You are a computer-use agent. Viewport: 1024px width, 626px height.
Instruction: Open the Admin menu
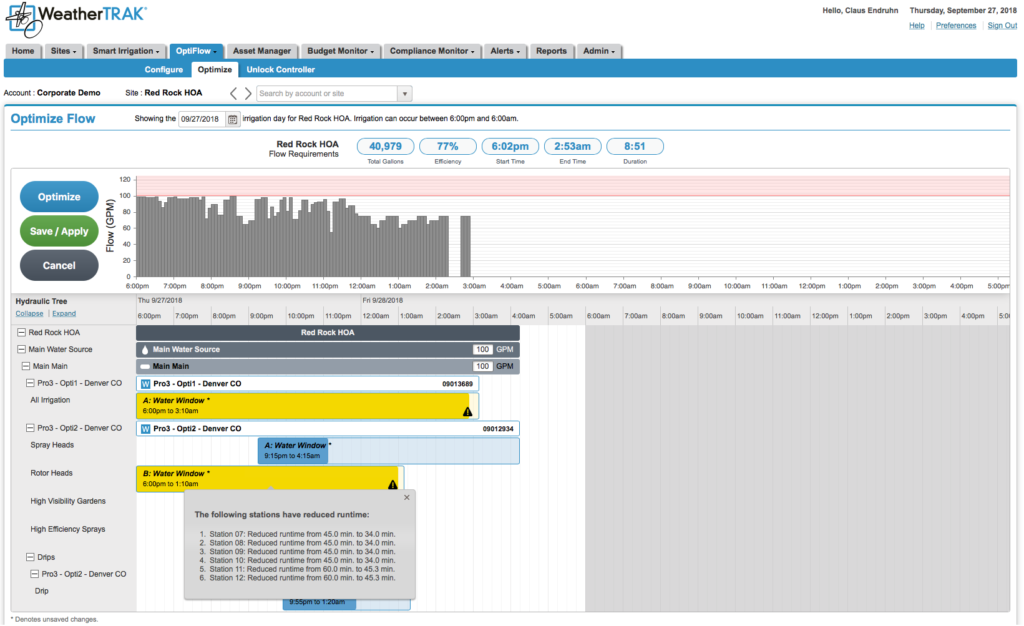point(599,51)
